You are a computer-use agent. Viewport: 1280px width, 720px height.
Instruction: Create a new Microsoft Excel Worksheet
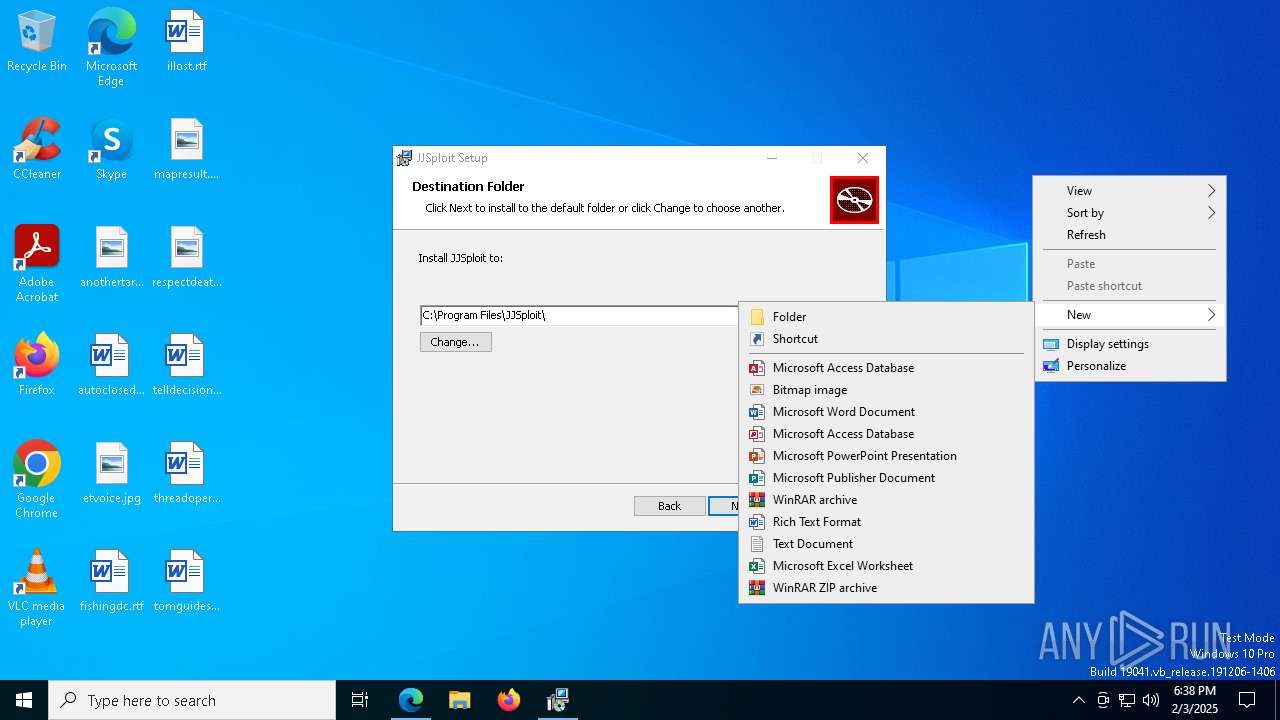[x=886, y=566]
